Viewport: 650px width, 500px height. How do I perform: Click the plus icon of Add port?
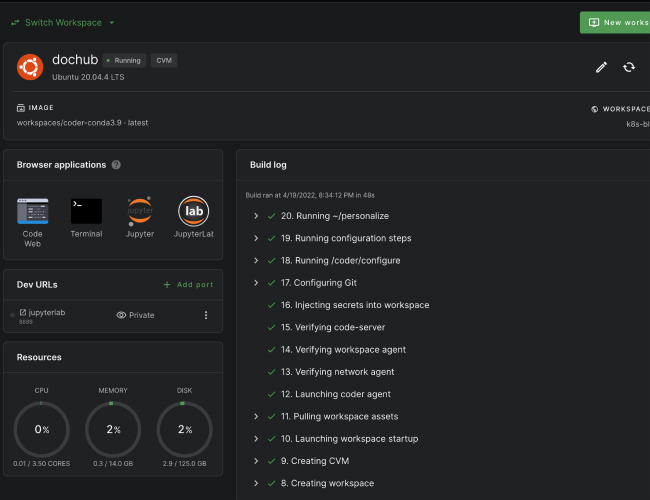167,284
